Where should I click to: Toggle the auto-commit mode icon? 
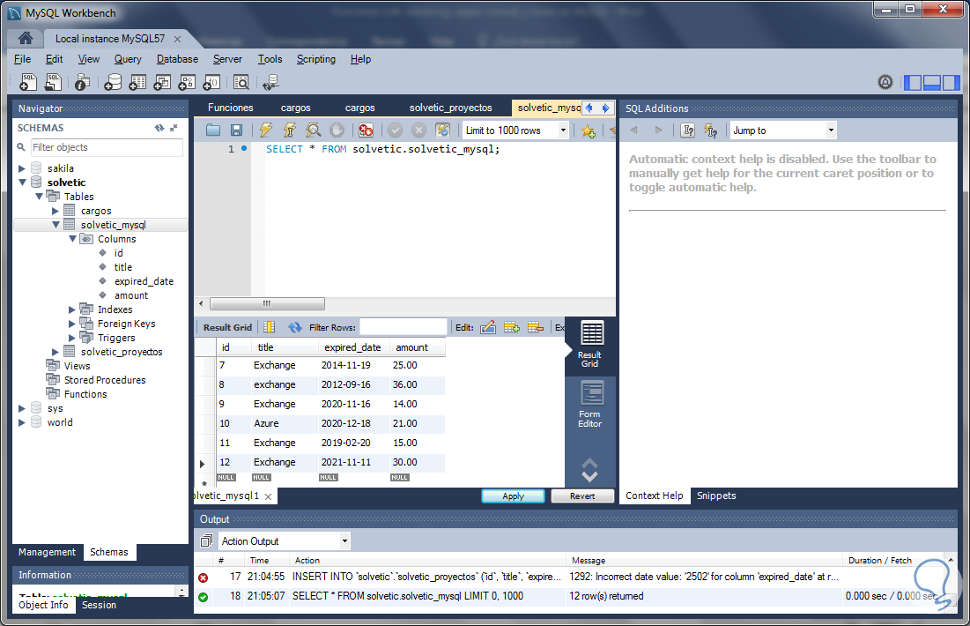pyautogui.click(x=442, y=130)
